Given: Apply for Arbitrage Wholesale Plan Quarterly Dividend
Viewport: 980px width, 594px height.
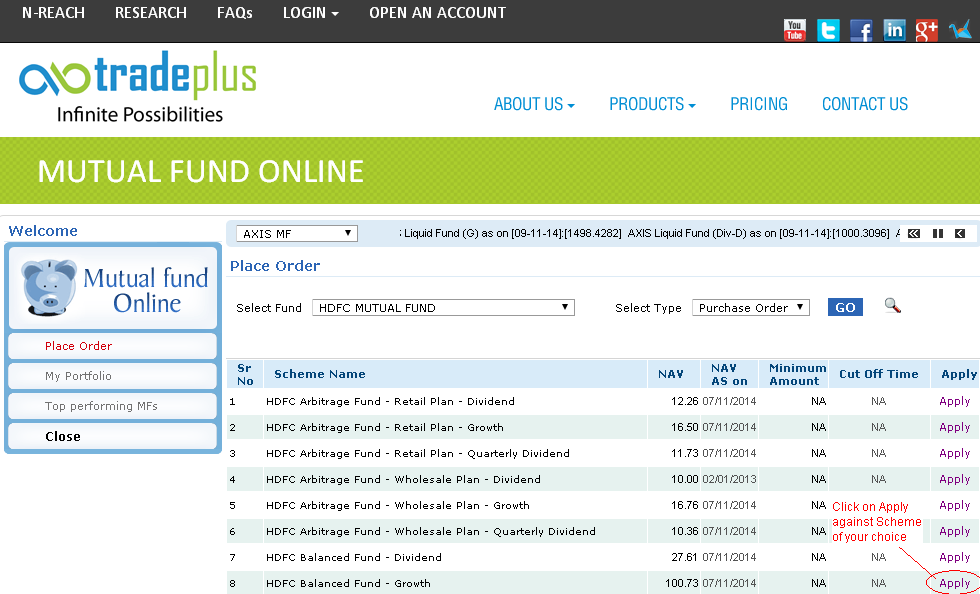Looking at the screenshot, I should [954, 531].
